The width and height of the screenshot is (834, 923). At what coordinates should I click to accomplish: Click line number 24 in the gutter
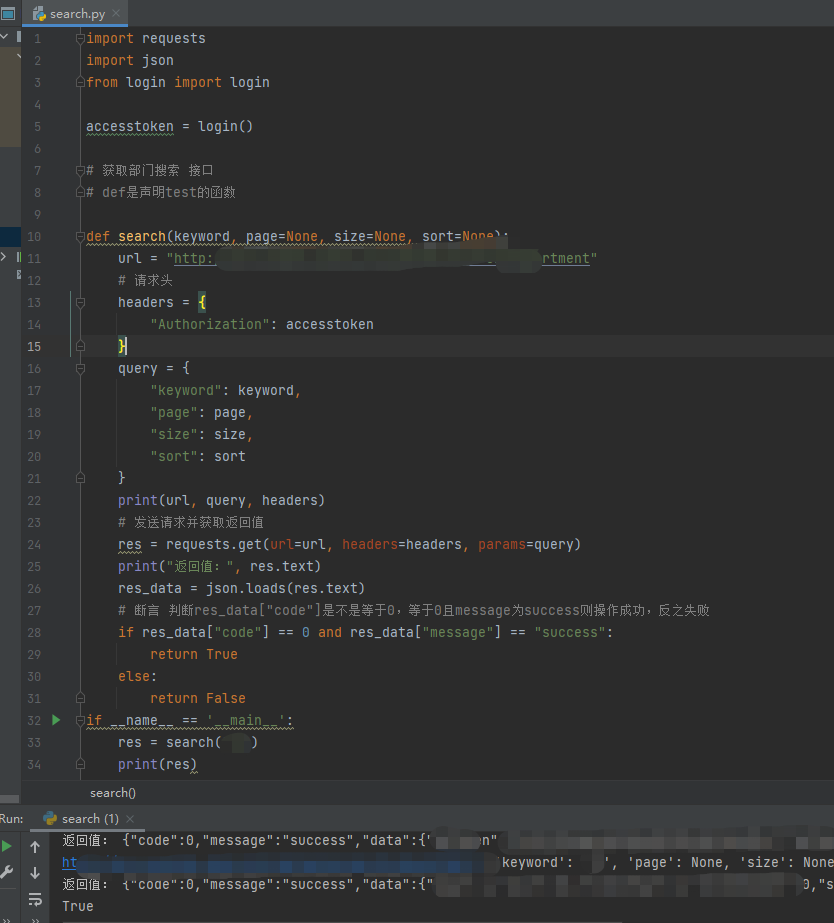pyautogui.click(x=34, y=545)
